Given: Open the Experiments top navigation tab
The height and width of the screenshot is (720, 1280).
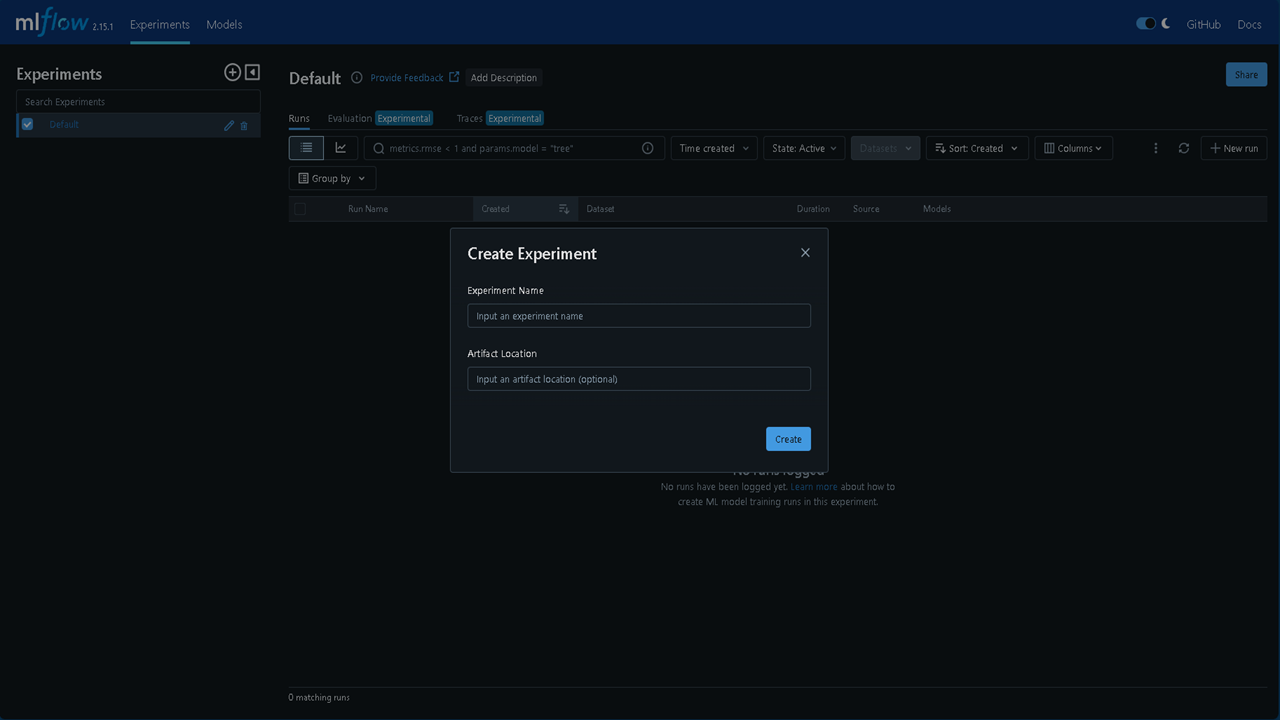Looking at the screenshot, I should pyautogui.click(x=160, y=24).
